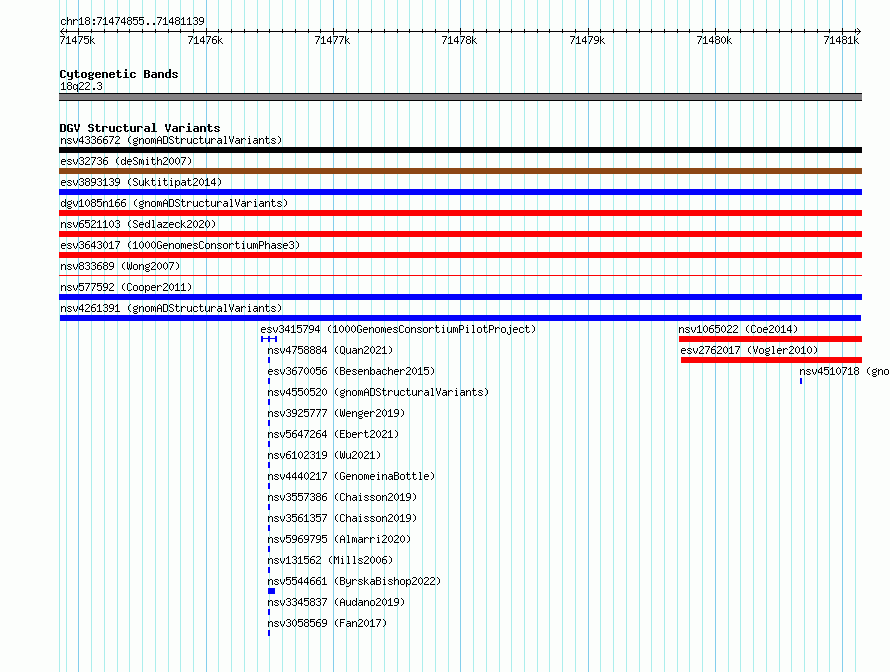
Task: Select the black nsv4336672 variant bar
Action: (x=460, y=150)
